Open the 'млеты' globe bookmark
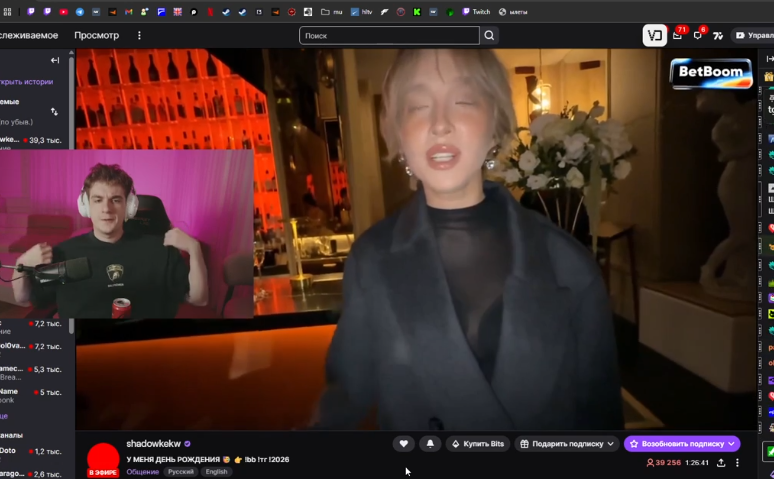The height and width of the screenshot is (479, 774). point(513,12)
